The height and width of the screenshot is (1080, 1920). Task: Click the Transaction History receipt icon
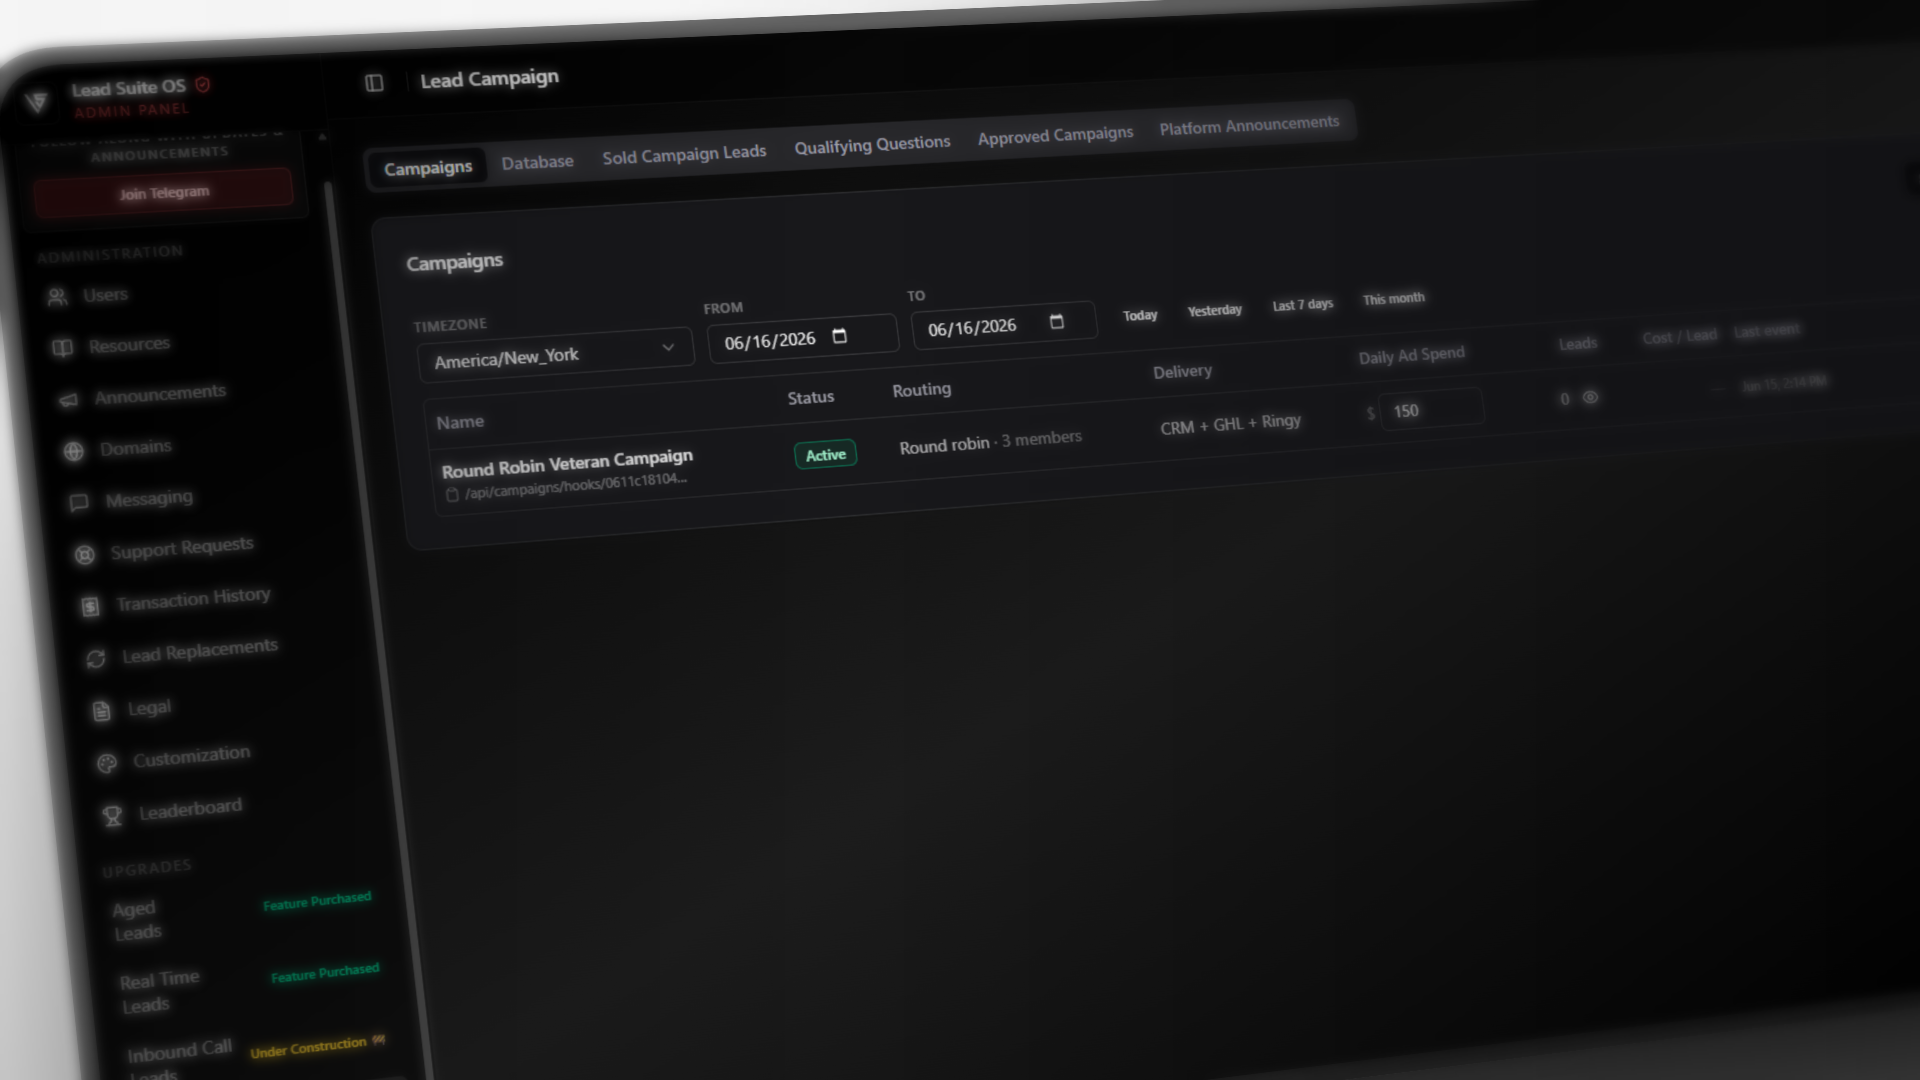[x=90, y=606]
